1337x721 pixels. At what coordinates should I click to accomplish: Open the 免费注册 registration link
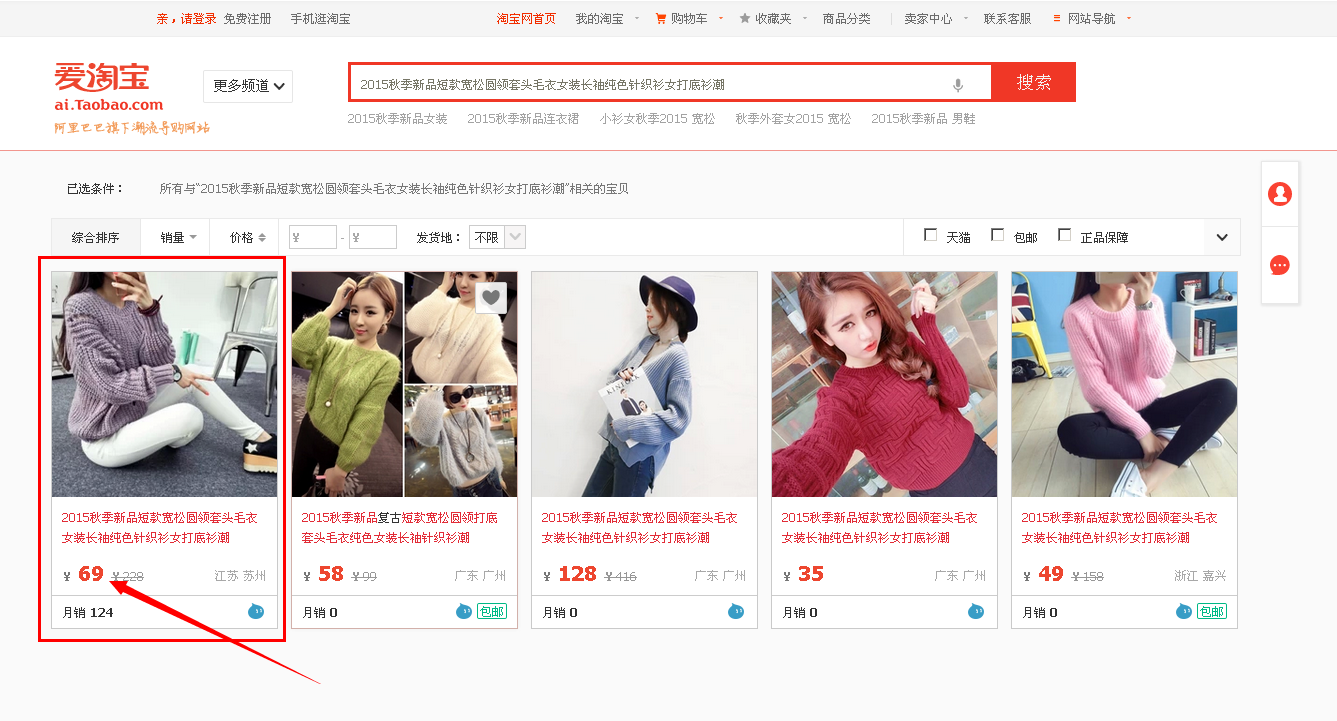(x=246, y=17)
